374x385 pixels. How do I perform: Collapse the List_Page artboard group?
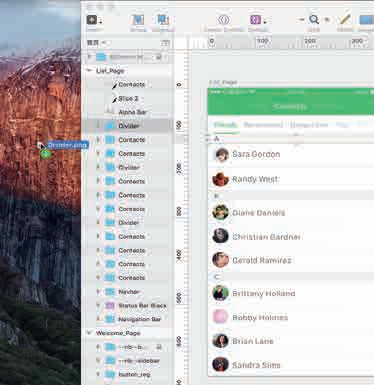tap(89, 71)
